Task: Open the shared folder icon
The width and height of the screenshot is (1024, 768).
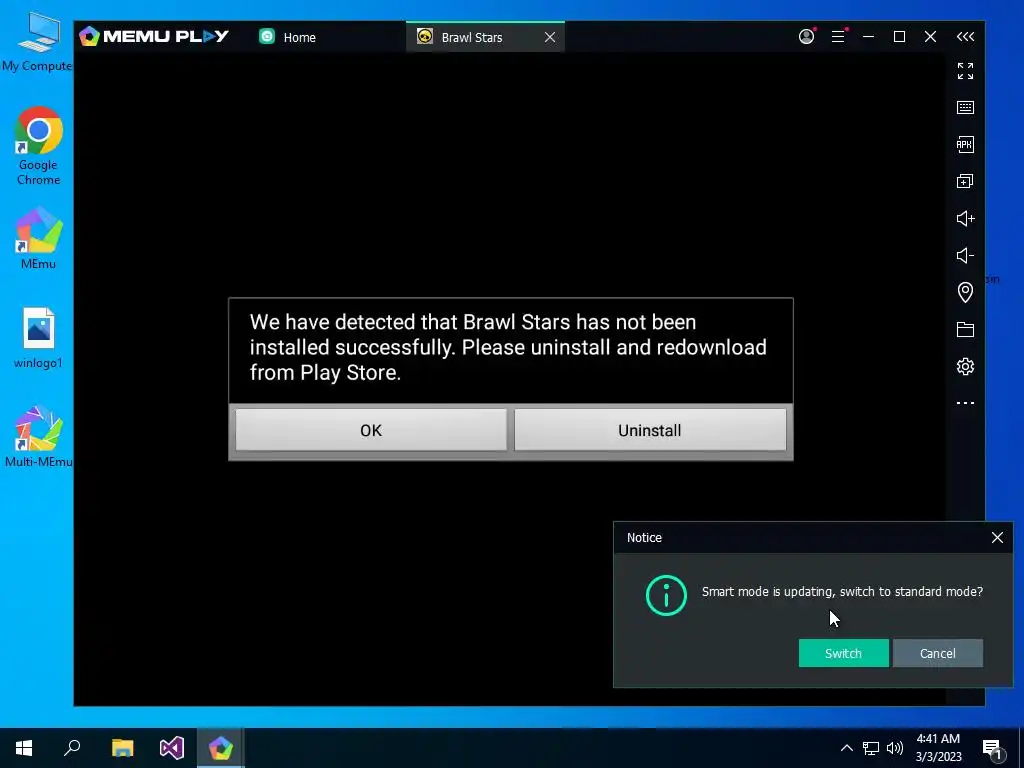Action: click(965, 329)
